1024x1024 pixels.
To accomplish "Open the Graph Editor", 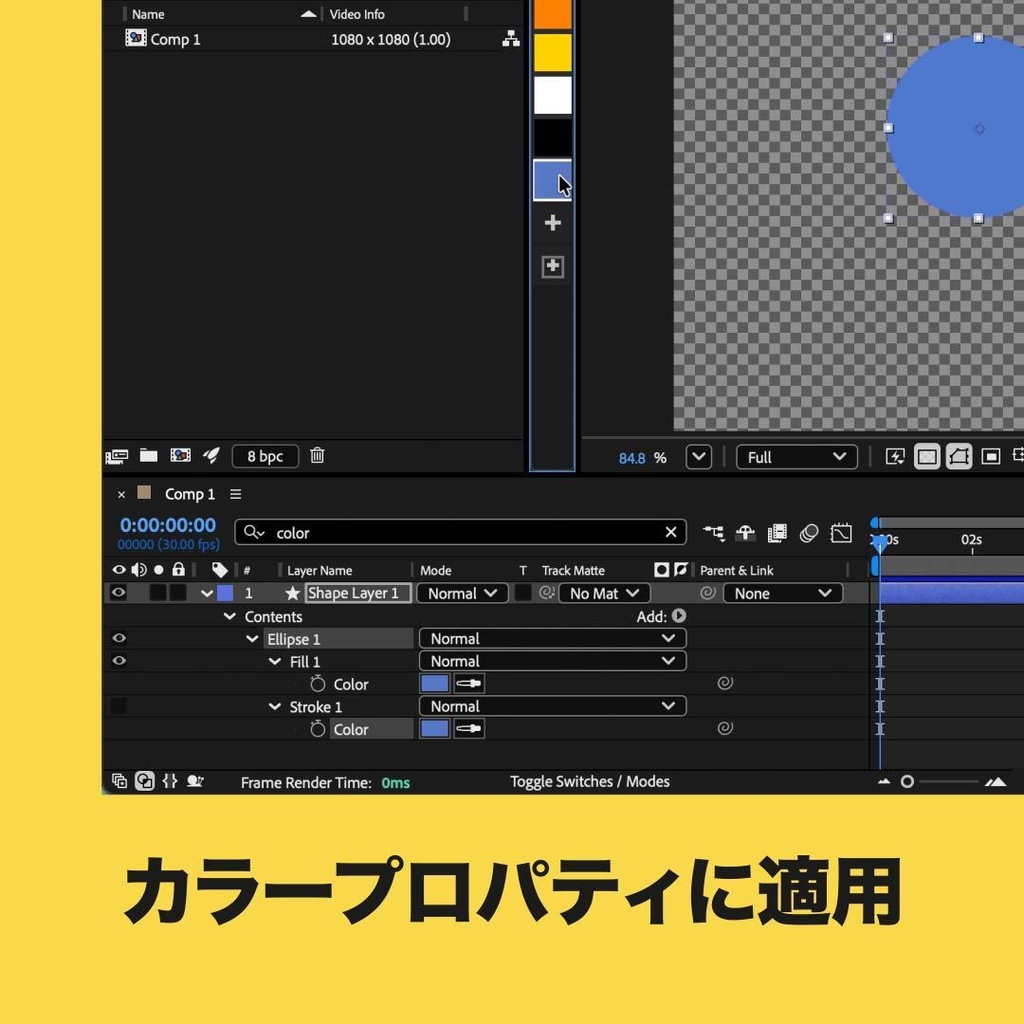I will [x=841, y=533].
